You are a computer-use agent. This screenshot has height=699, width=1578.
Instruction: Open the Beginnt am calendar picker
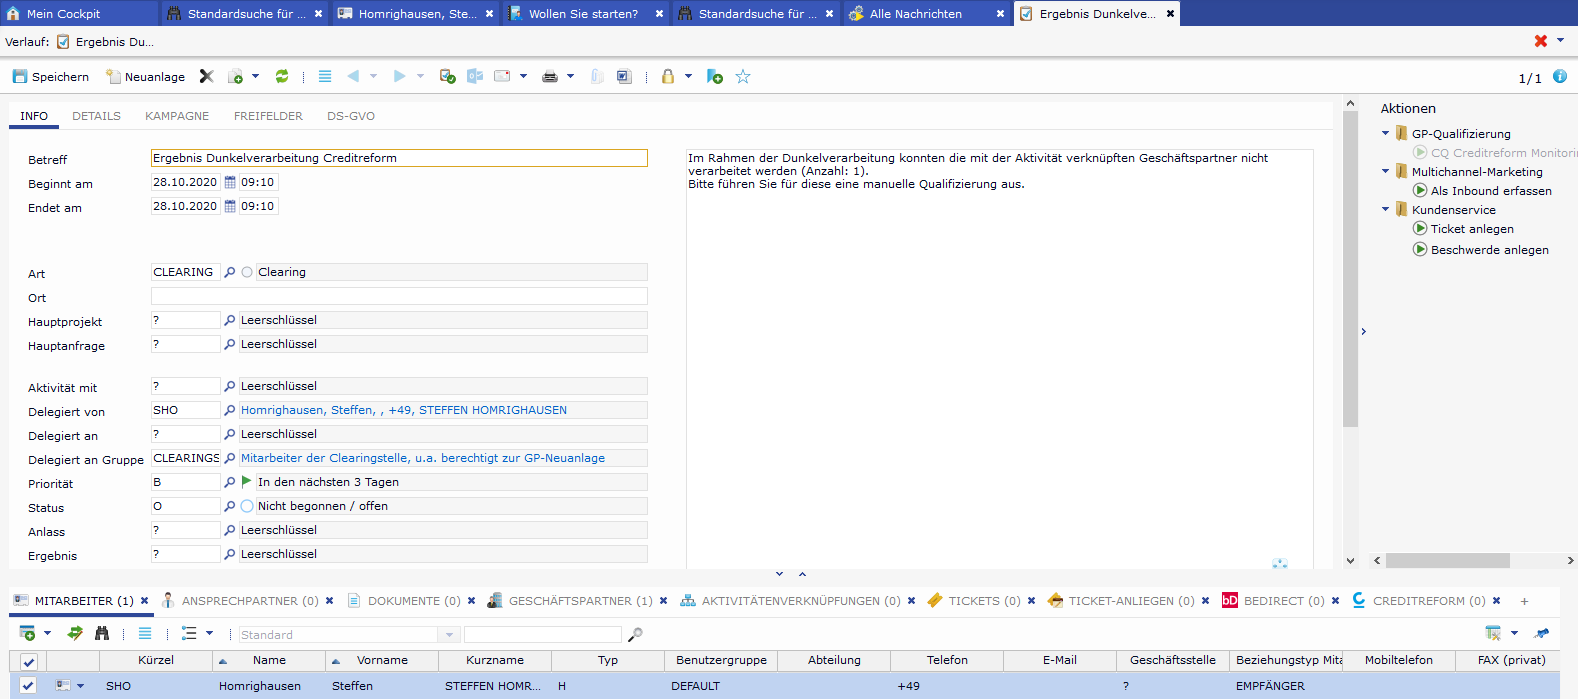pos(230,182)
